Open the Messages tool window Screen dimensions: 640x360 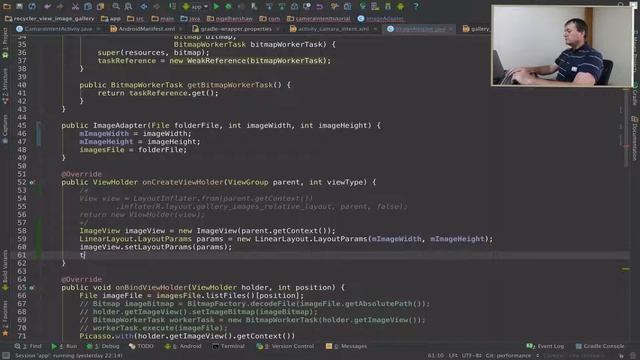tap(346, 346)
